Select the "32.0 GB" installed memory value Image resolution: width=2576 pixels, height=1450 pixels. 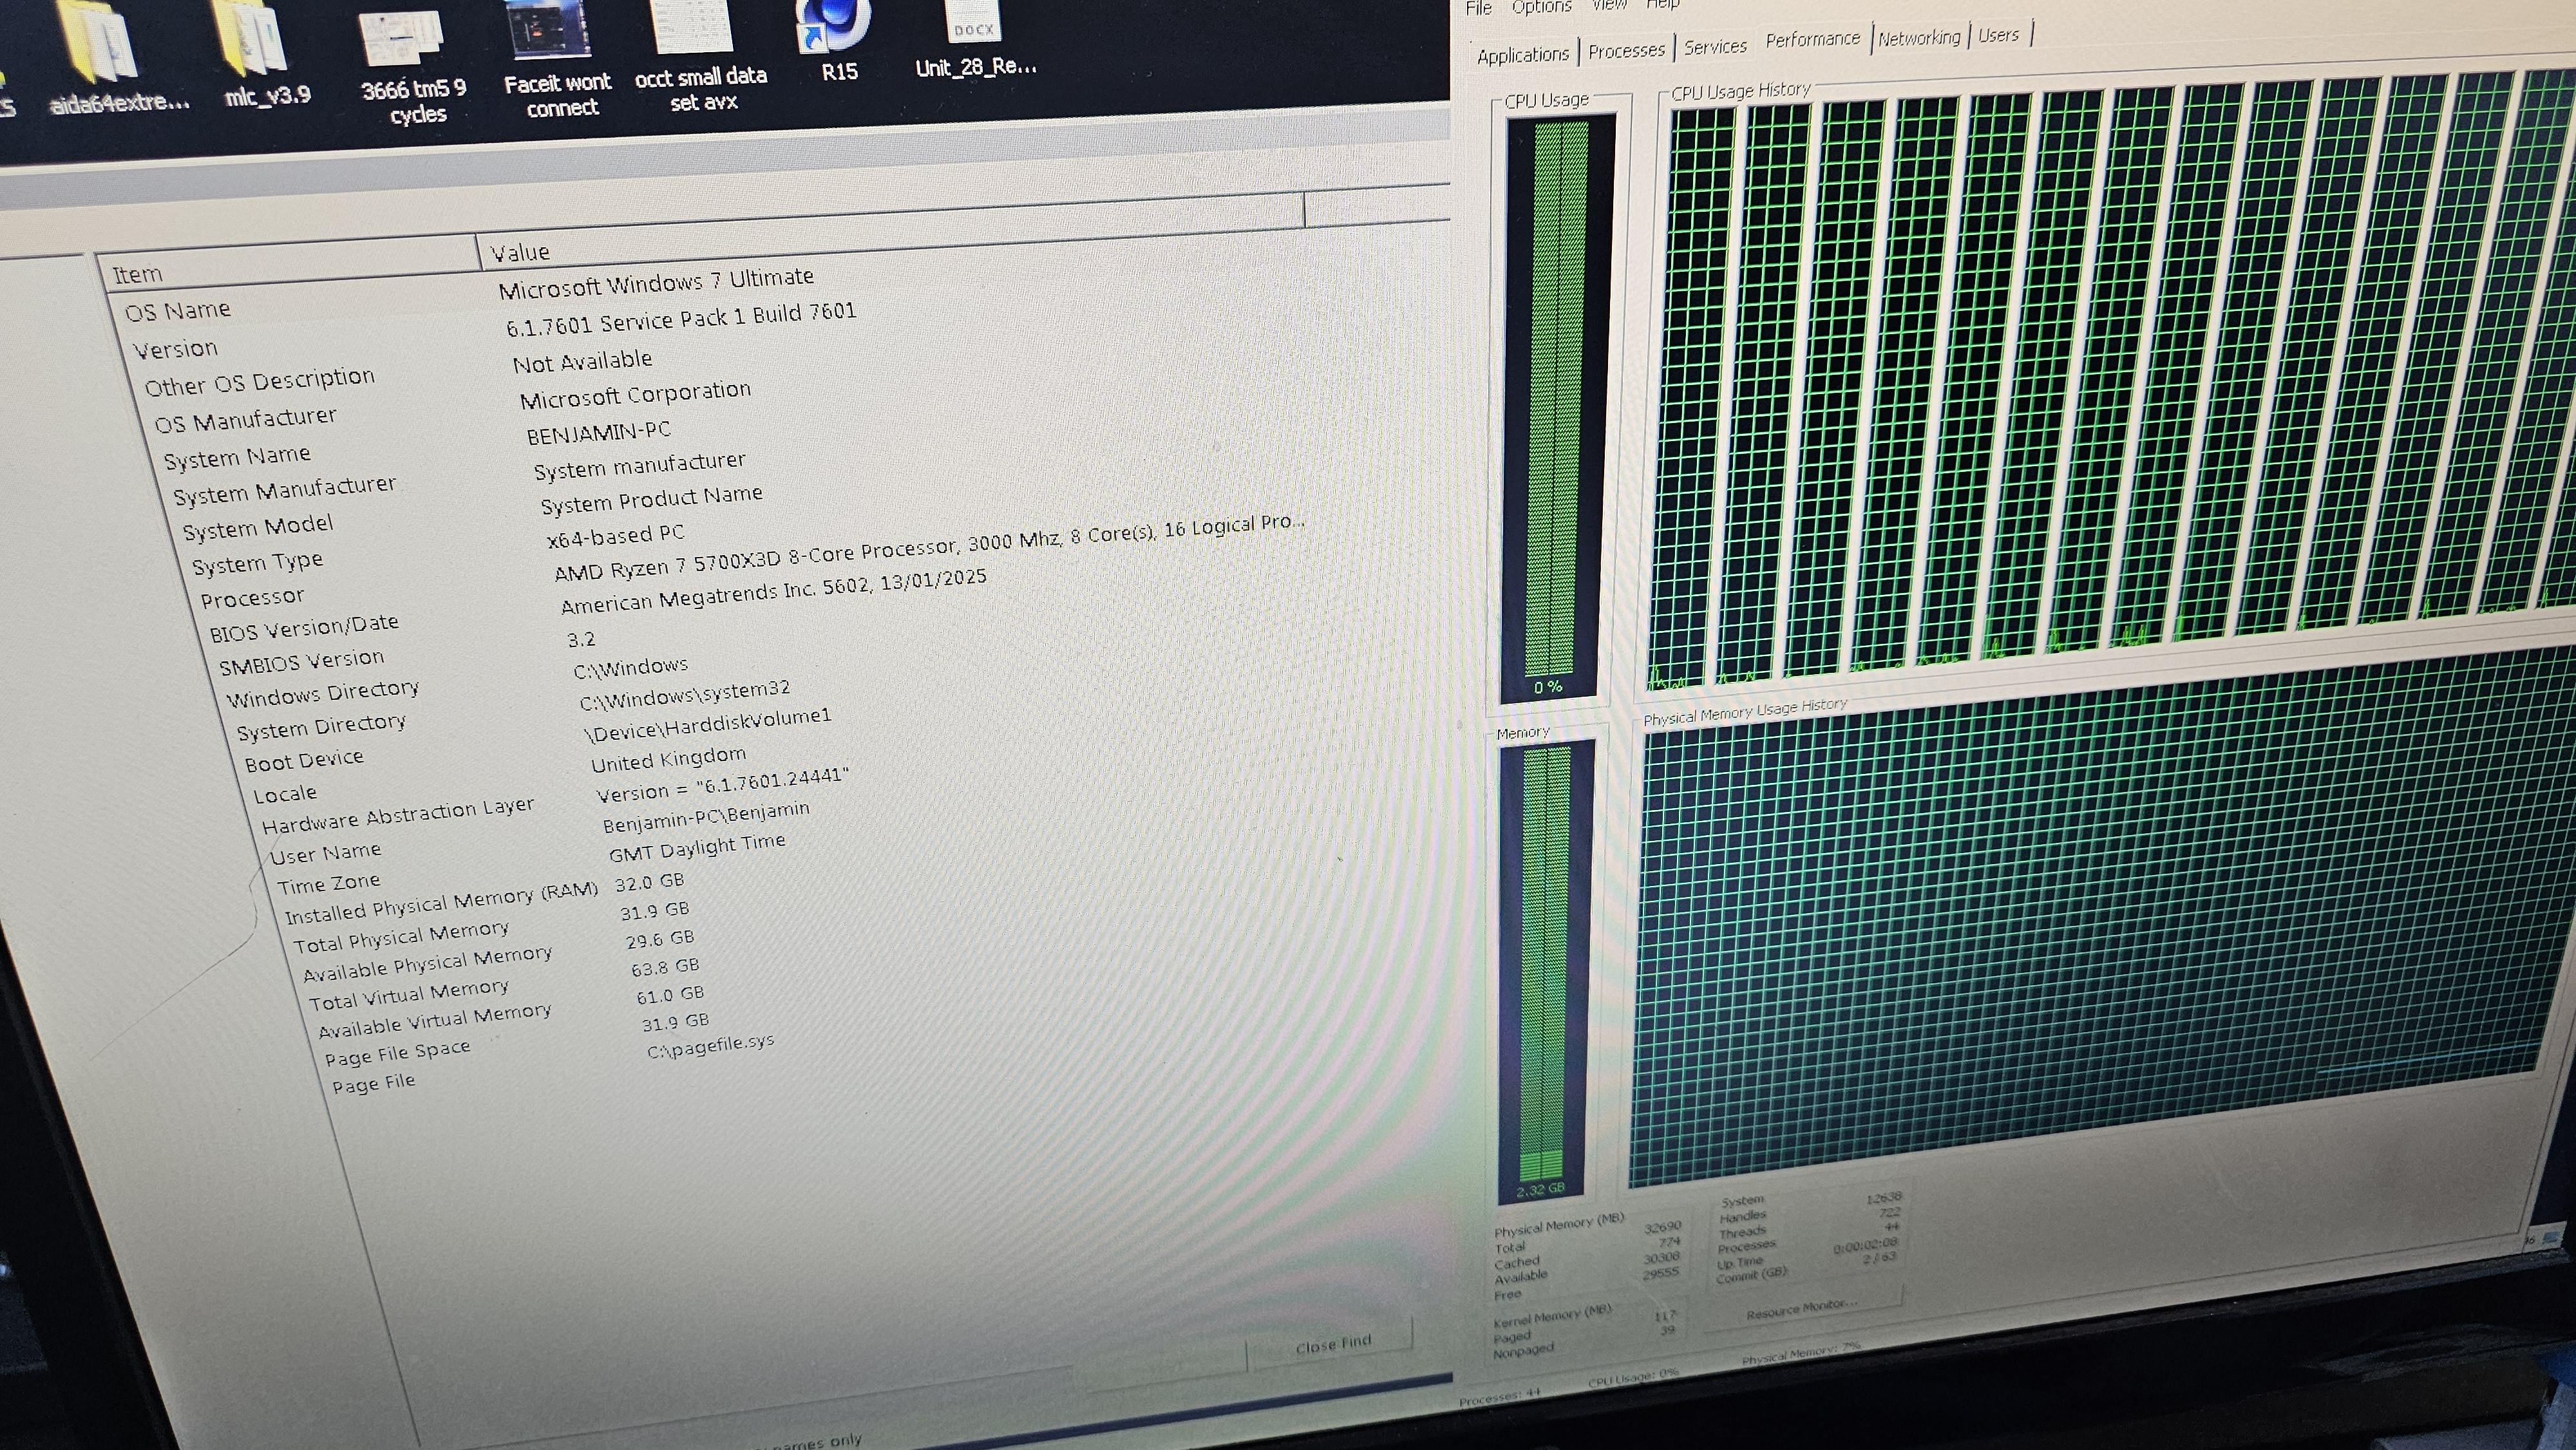pyautogui.click(x=649, y=882)
